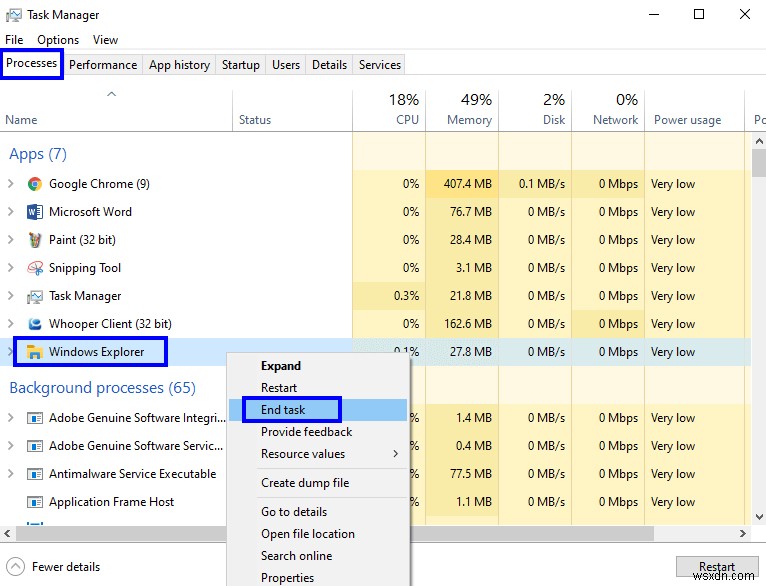Click the vertical scrollbar up arrow
This screenshot has height=586, width=766.
pyautogui.click(x=759, y=142)
